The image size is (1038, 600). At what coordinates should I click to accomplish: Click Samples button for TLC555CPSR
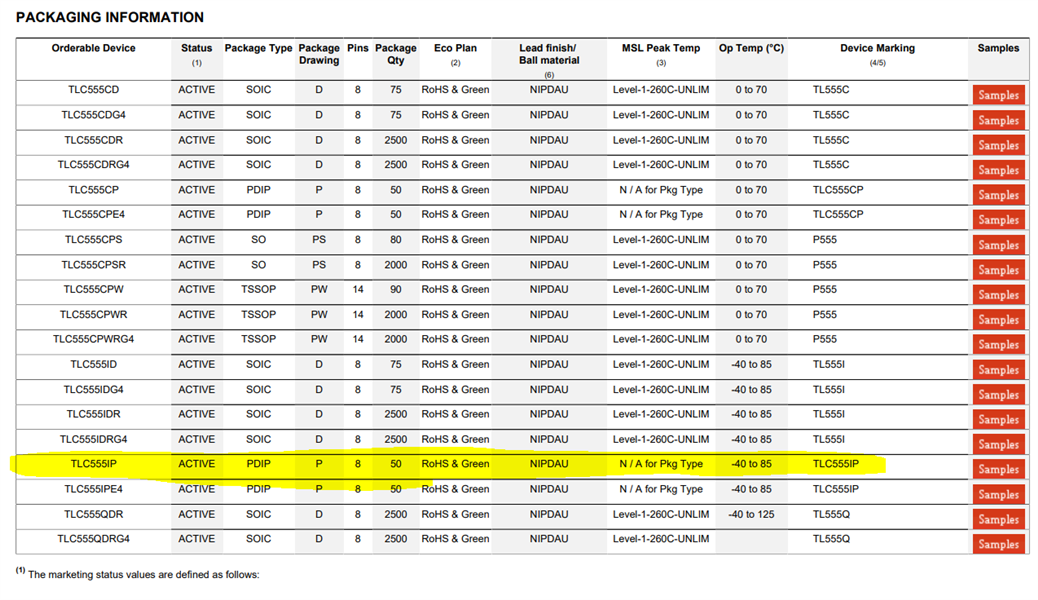tap(998, 270)
